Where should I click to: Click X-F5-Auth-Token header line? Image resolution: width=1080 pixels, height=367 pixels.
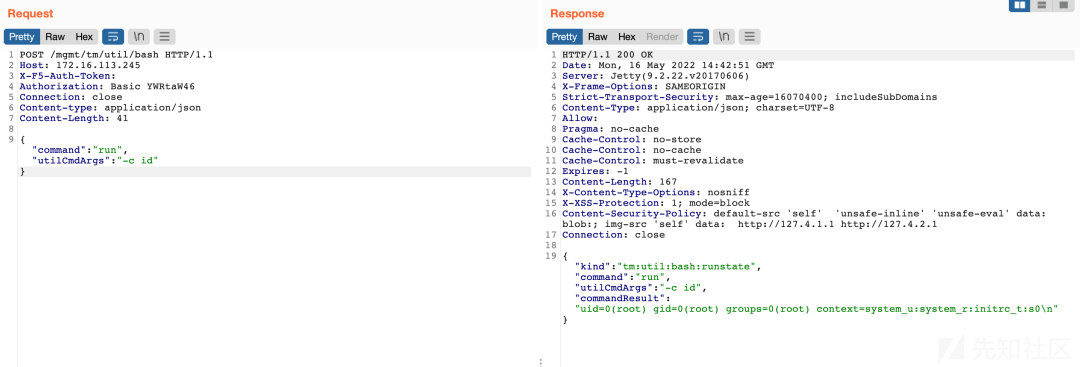[x=68, y=76]
